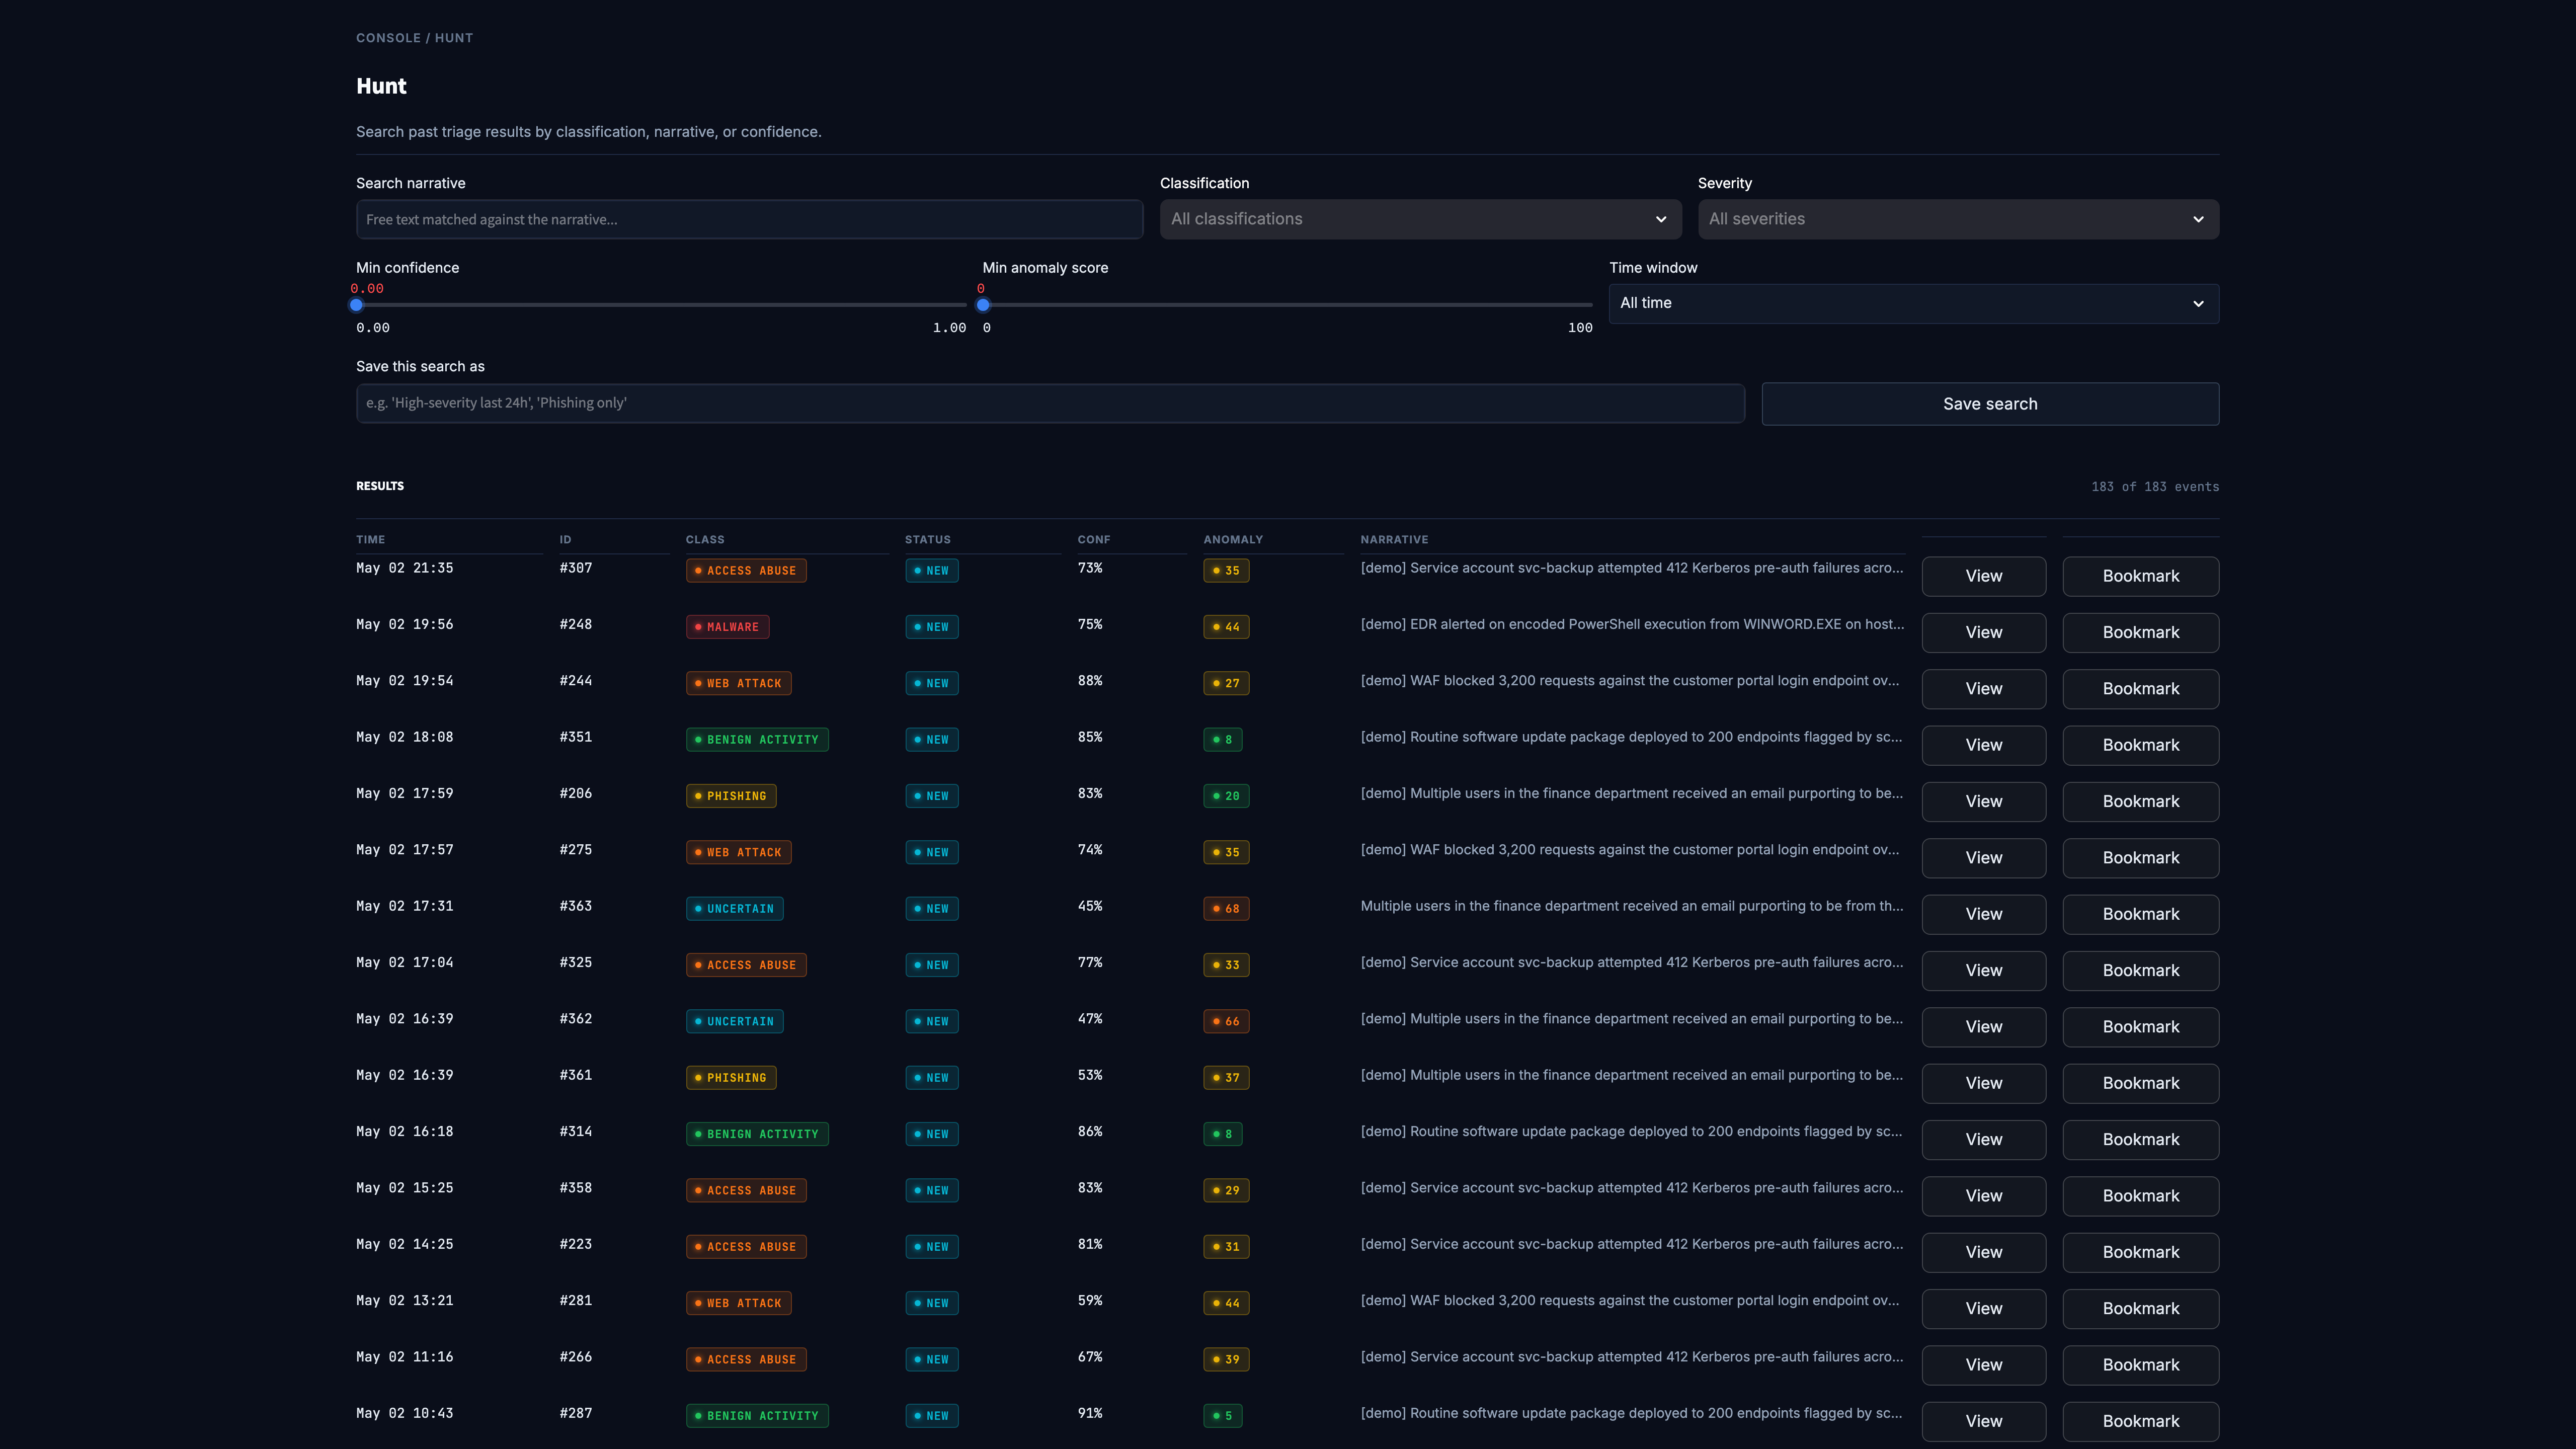View event #358

point(1984,1196)
